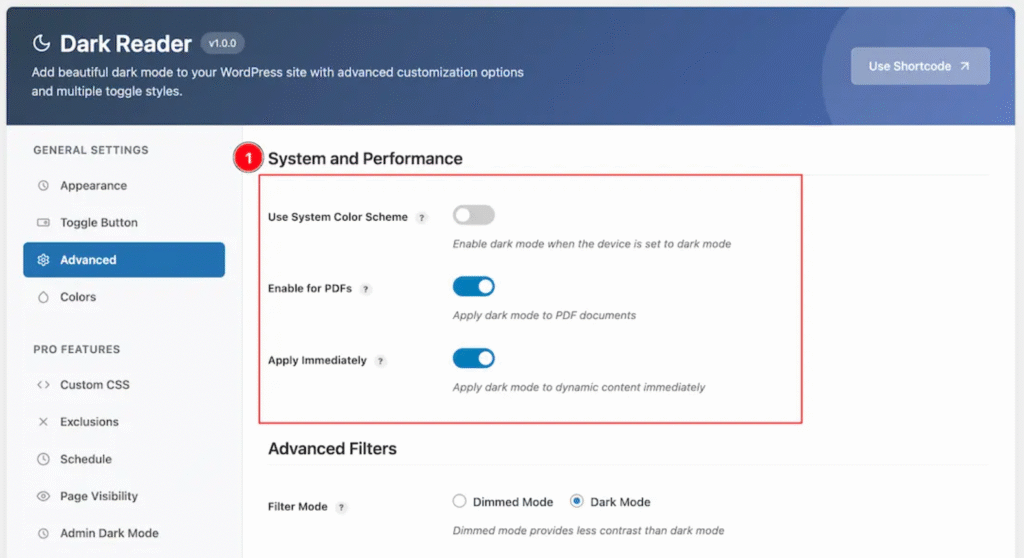This screenshot has width=1024, height=558.
Task: Open the Appearance settings section
Action: [x=124, y=186]
